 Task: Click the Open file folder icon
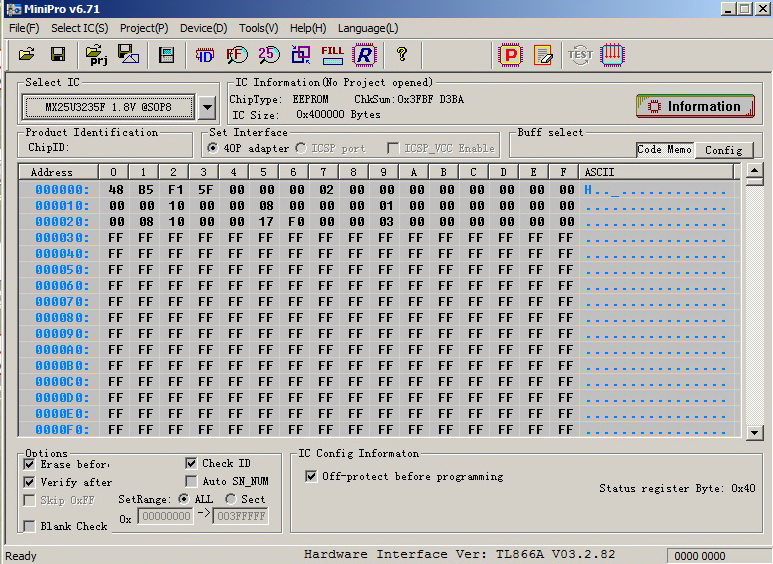click(x=27, y=54)
